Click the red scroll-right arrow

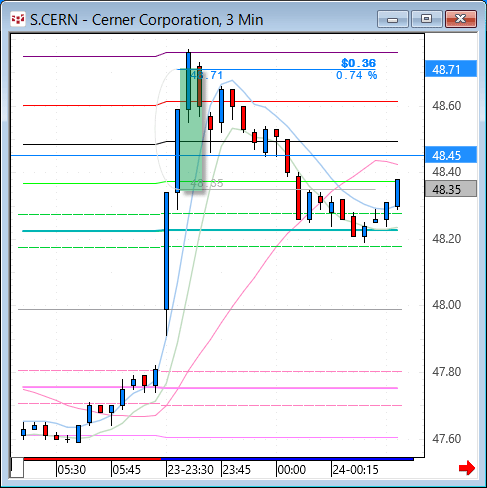click(x=467, y=468)
